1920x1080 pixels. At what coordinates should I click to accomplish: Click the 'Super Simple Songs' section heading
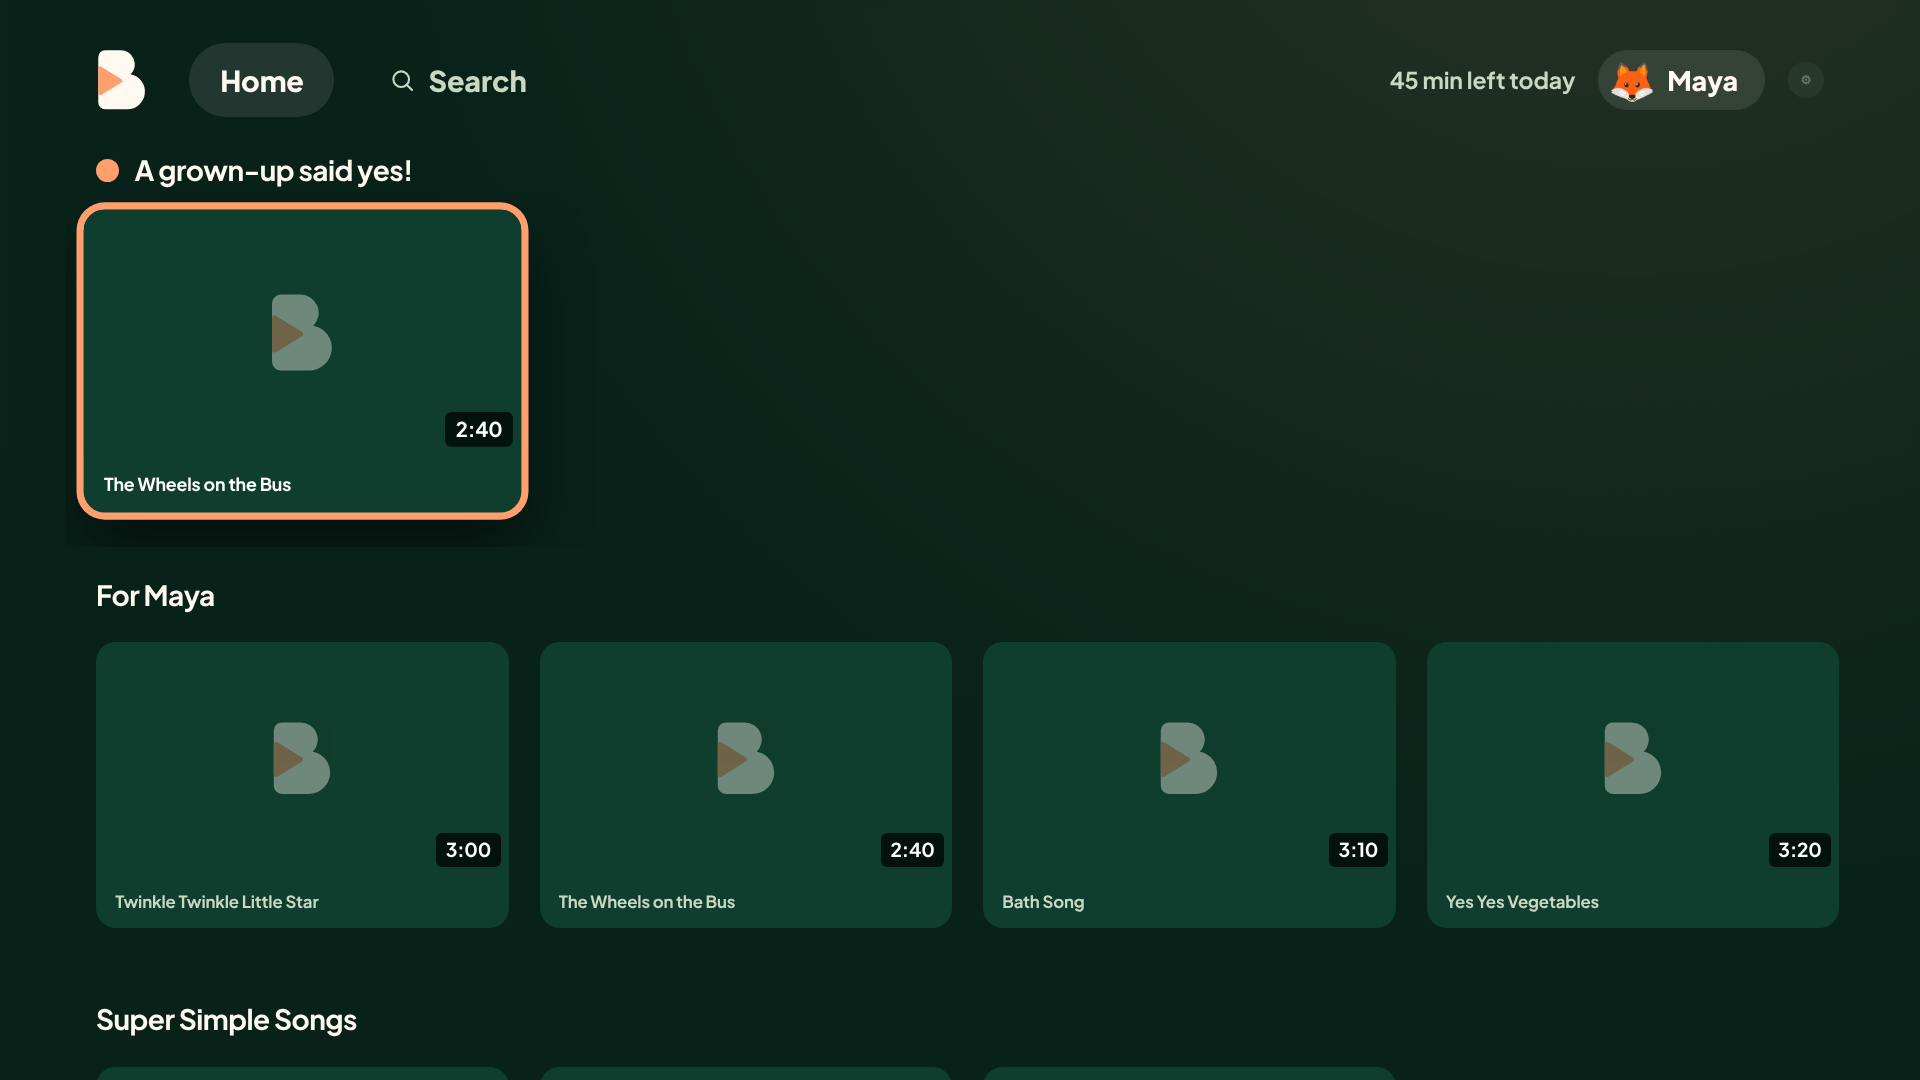(x=226, y=1020)
